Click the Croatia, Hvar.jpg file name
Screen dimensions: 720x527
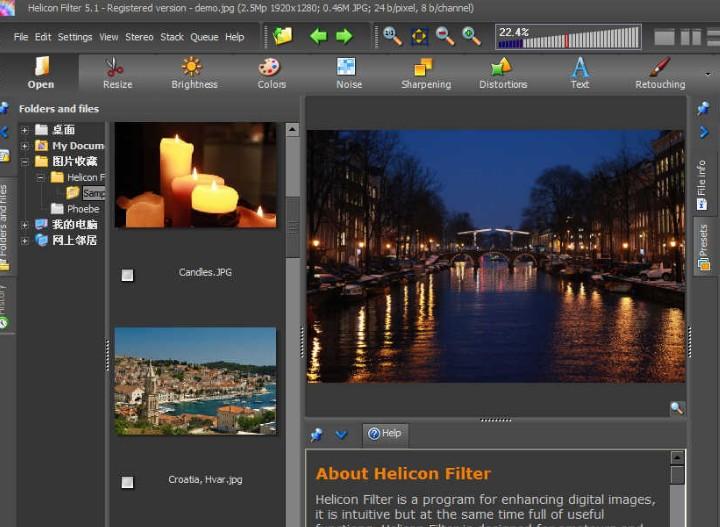click(205, 480)
